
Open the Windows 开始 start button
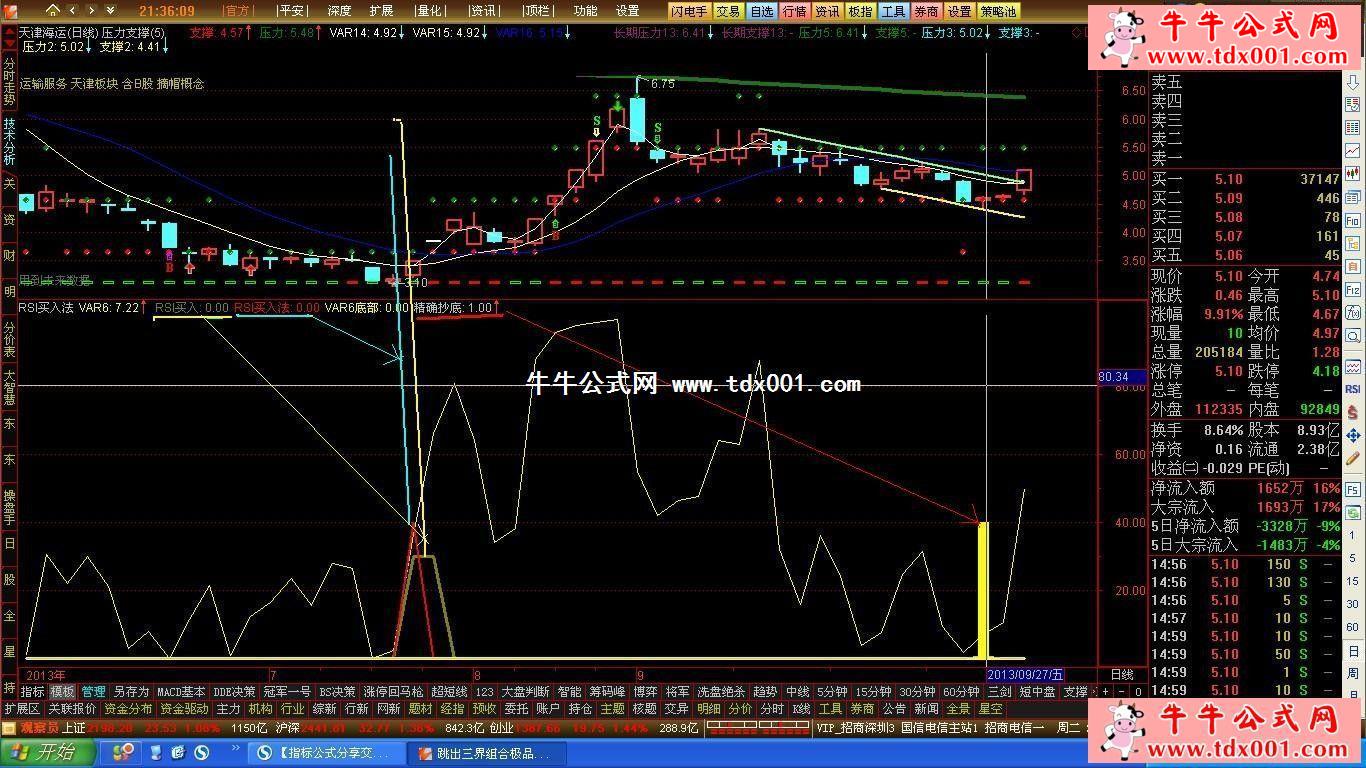[x=43, y=753]
